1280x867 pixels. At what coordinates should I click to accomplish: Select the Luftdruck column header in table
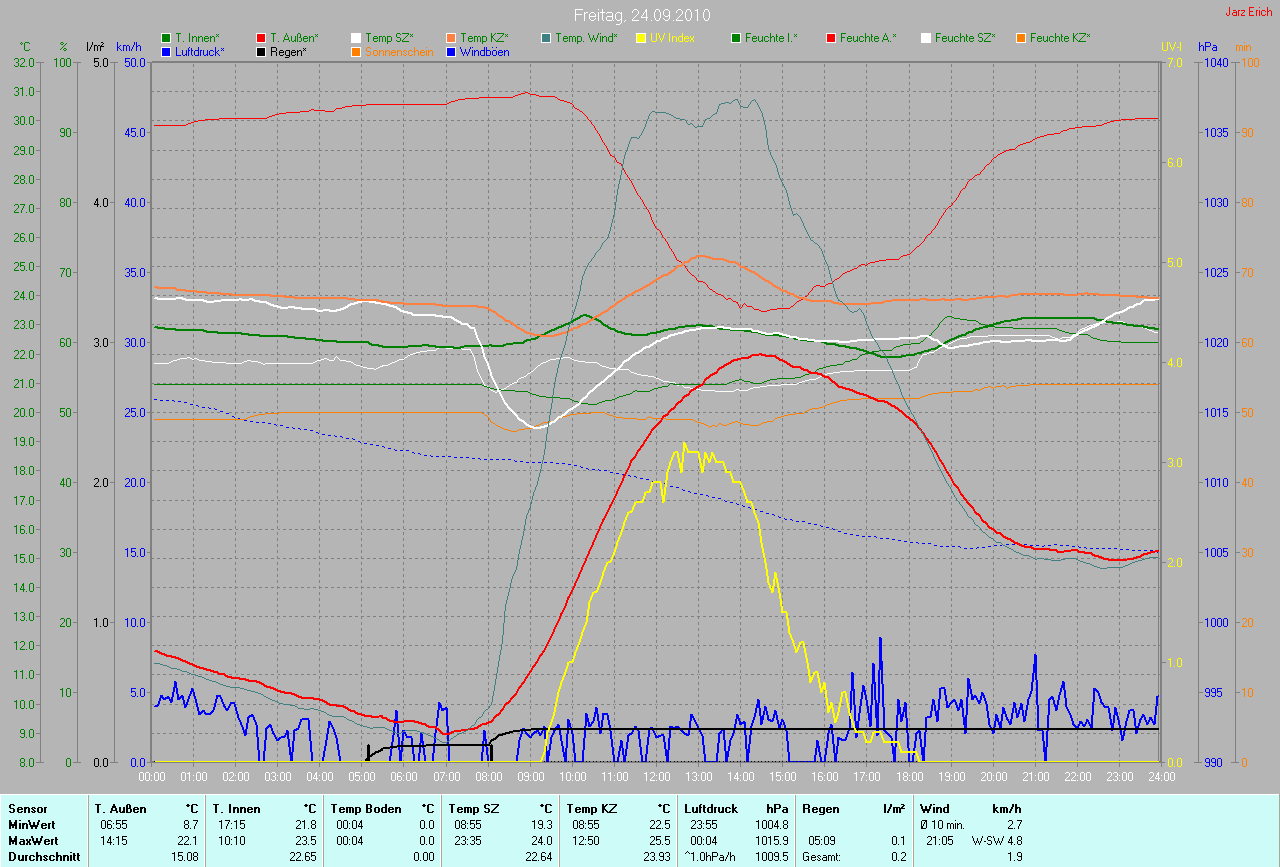709,808
